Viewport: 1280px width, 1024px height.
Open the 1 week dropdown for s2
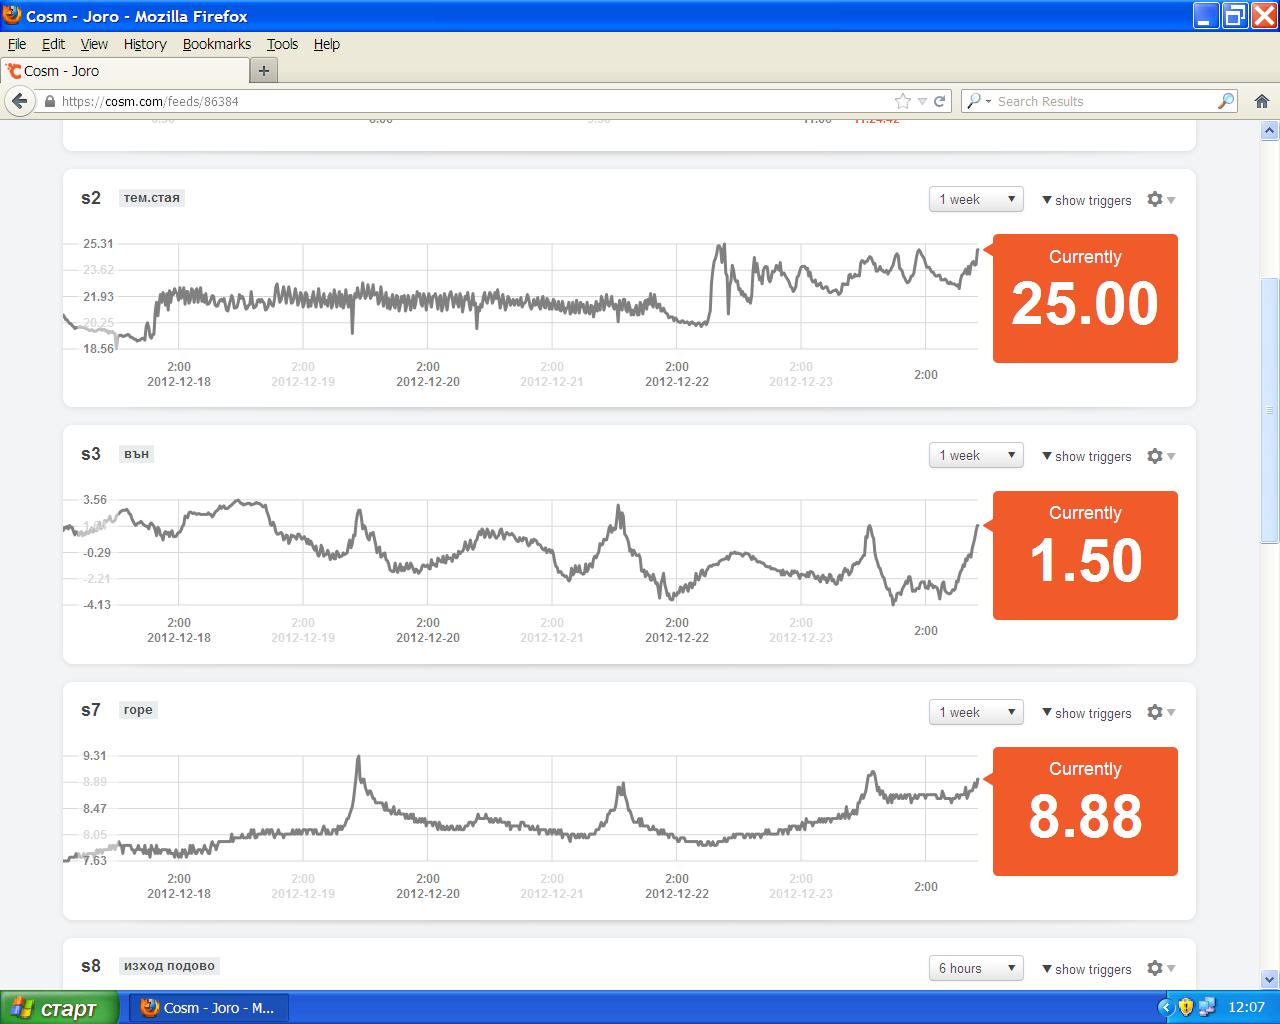(x=975, y=199)
